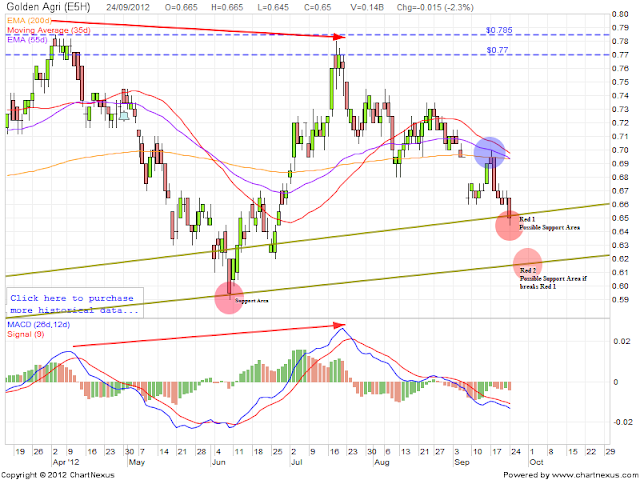The height and width of the screenshot is (480, 640).
Task: Select the EMA (200d) legend label
Action: (27, 20)
